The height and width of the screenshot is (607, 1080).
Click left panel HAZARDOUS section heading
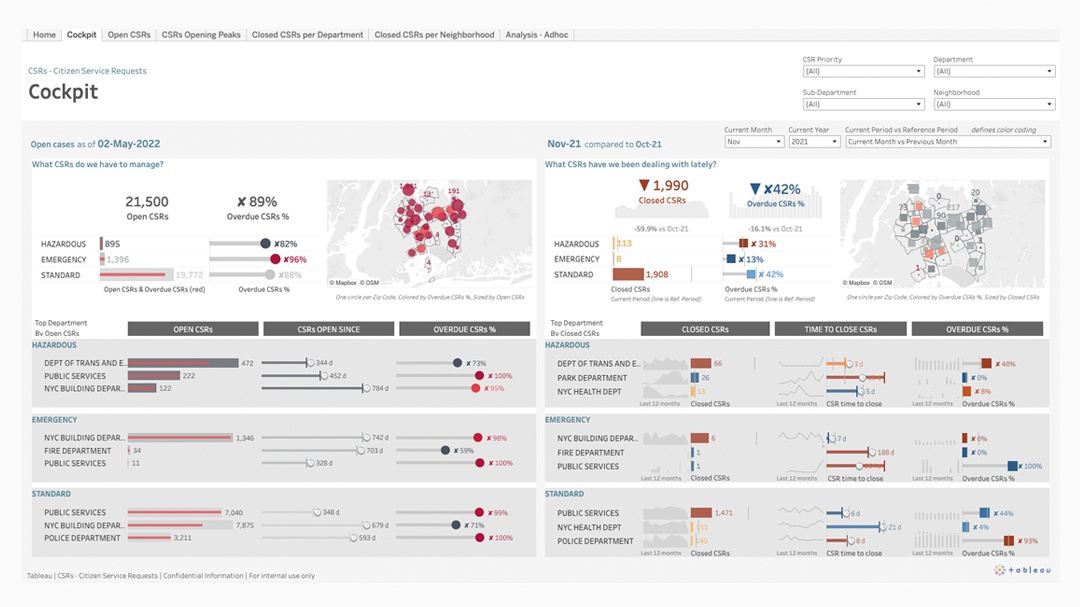click(x=54, y=344)
